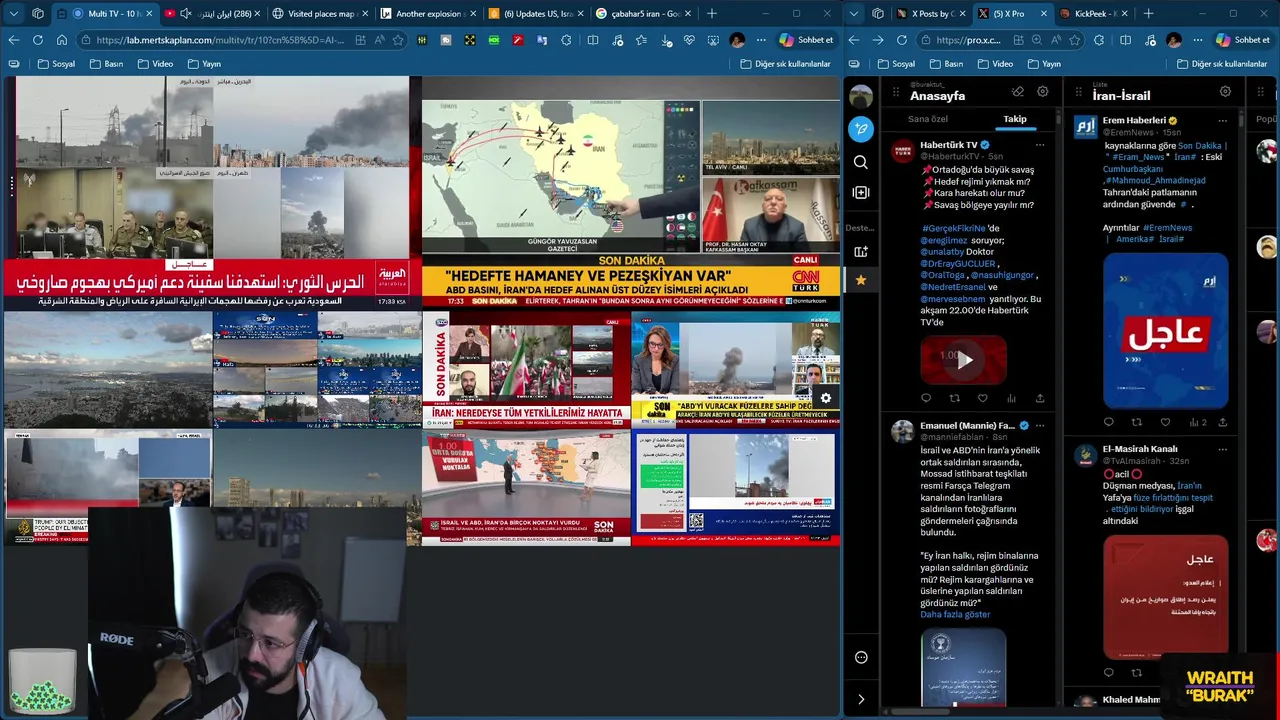Refresh the page in left browser window
This screenshot has width=1280, height=720.
pos(37,40)
